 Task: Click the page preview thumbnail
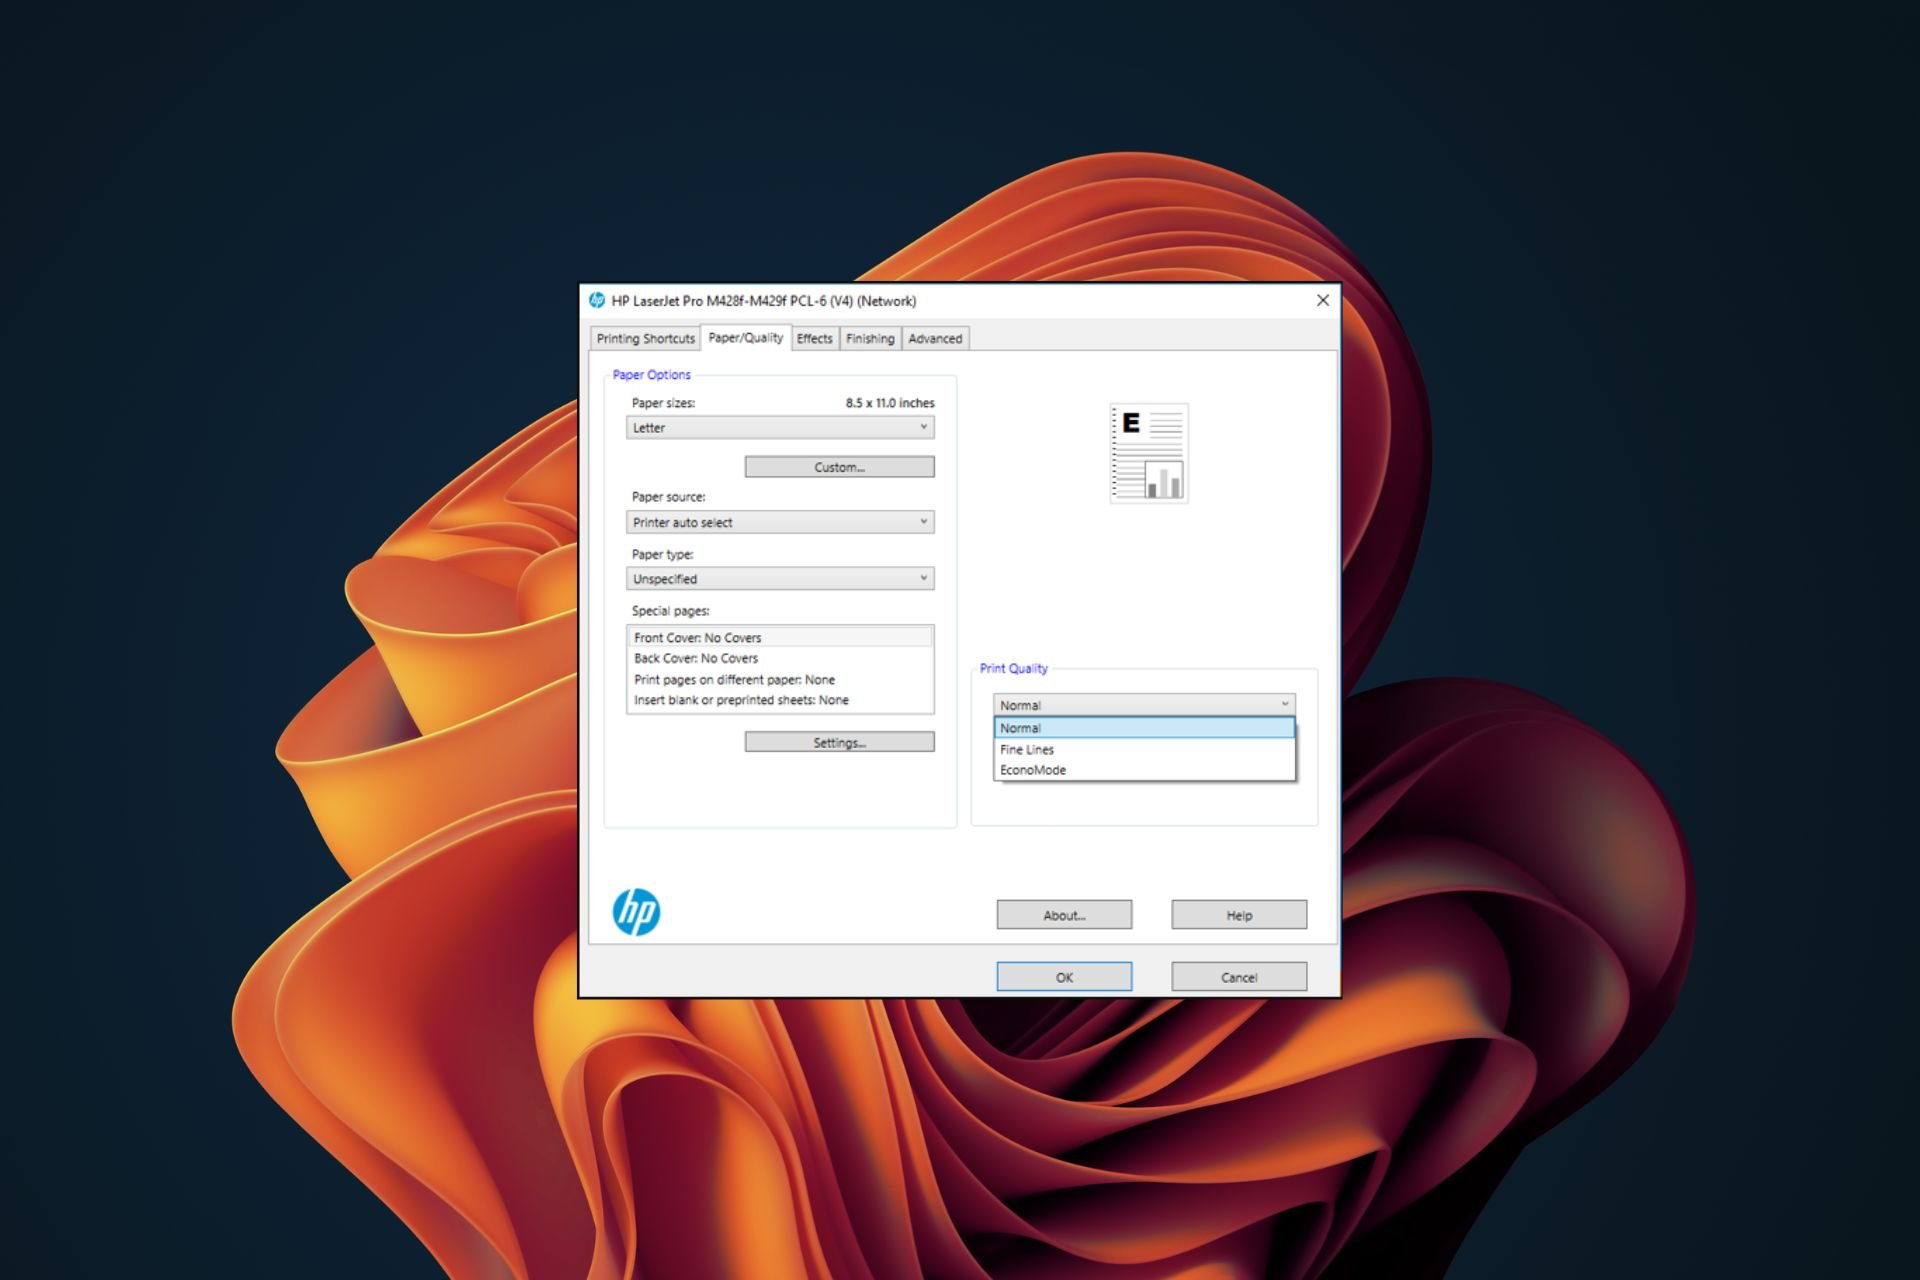tap(1149, 453)
